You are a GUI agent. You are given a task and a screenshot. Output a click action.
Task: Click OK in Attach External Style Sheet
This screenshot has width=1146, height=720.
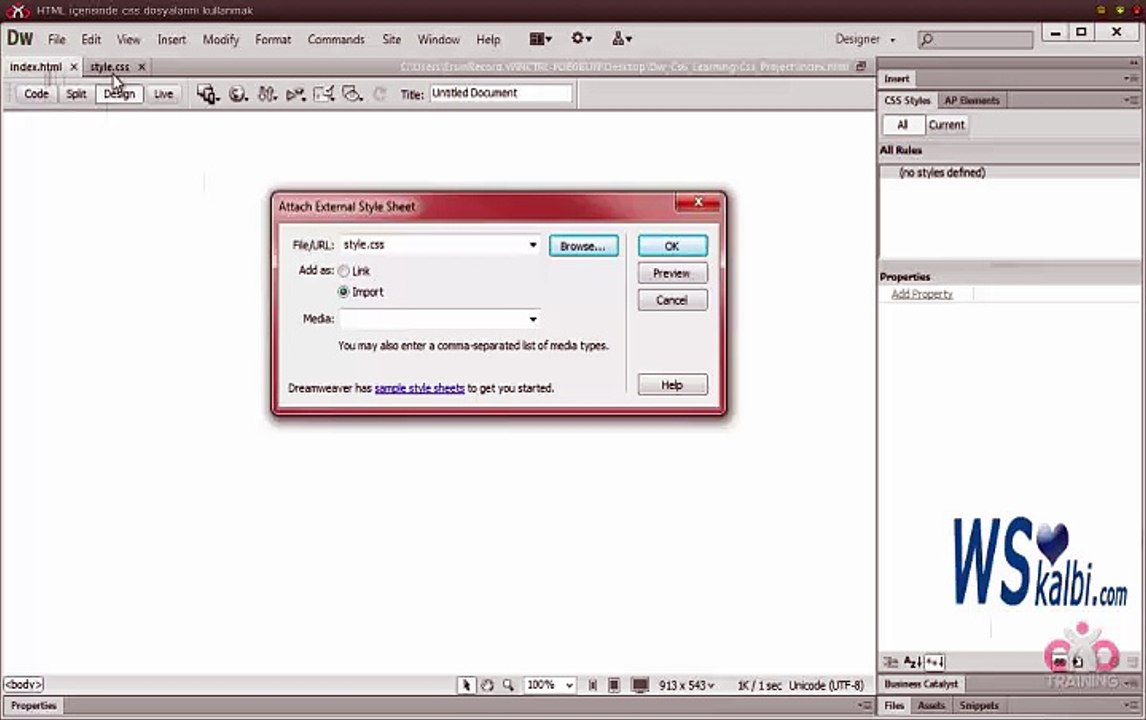coord(672,246)
